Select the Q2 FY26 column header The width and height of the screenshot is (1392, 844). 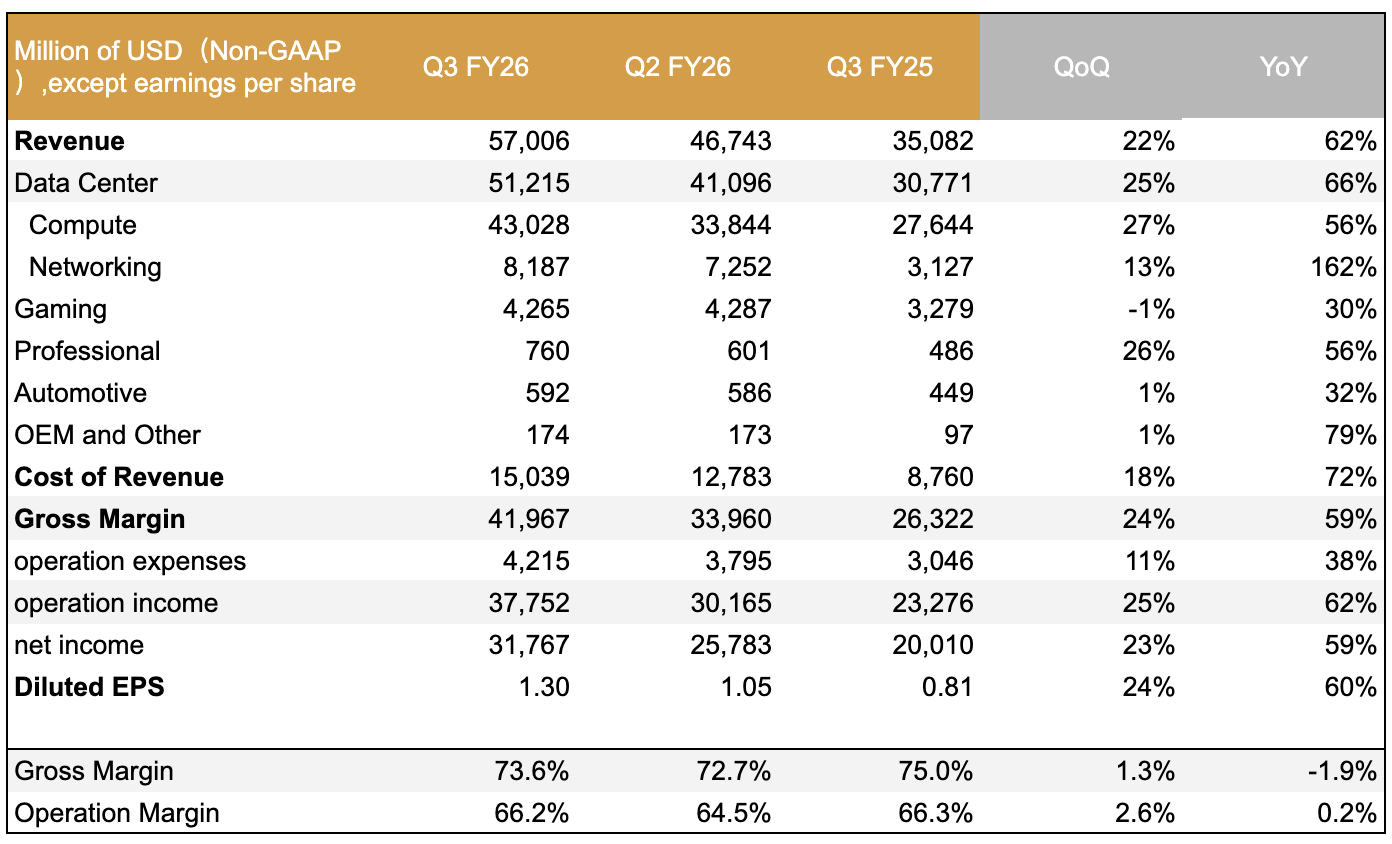point(677,67)
